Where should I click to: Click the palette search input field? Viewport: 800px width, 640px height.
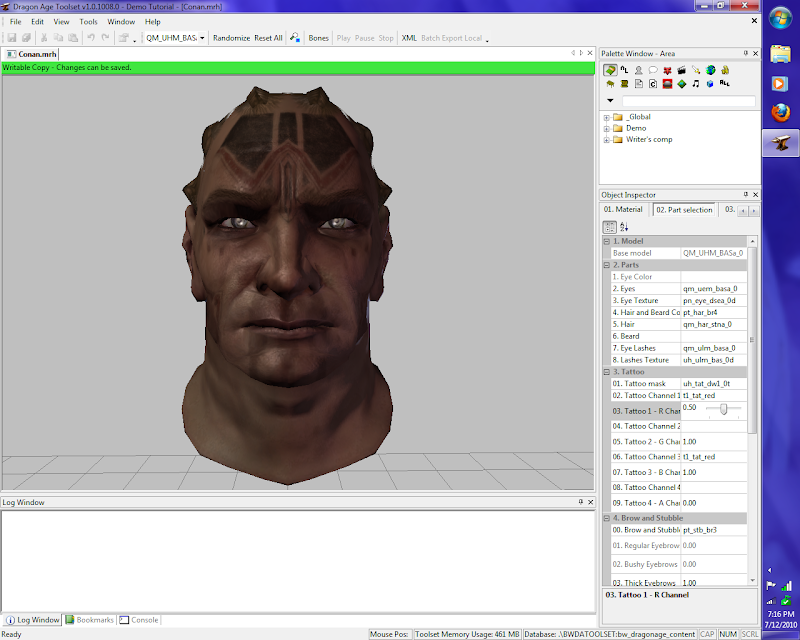688,101
